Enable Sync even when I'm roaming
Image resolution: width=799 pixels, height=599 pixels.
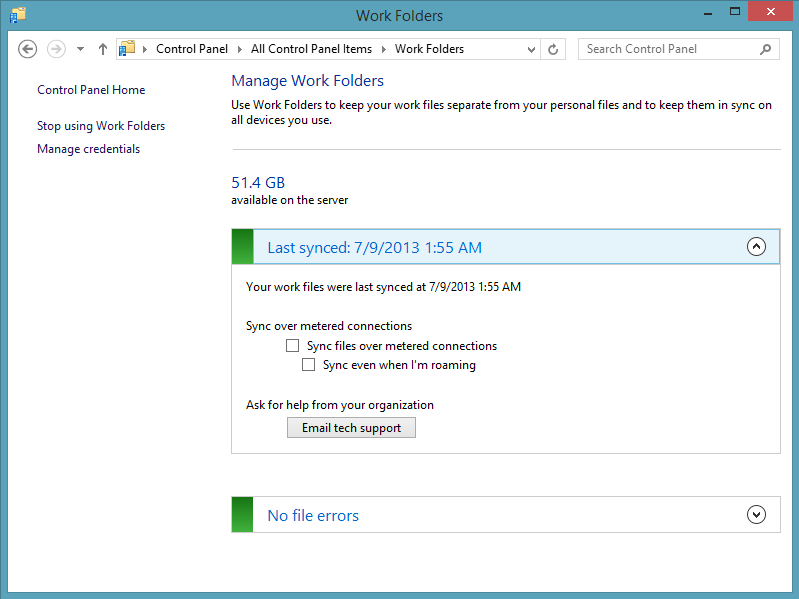coord(308,365)
